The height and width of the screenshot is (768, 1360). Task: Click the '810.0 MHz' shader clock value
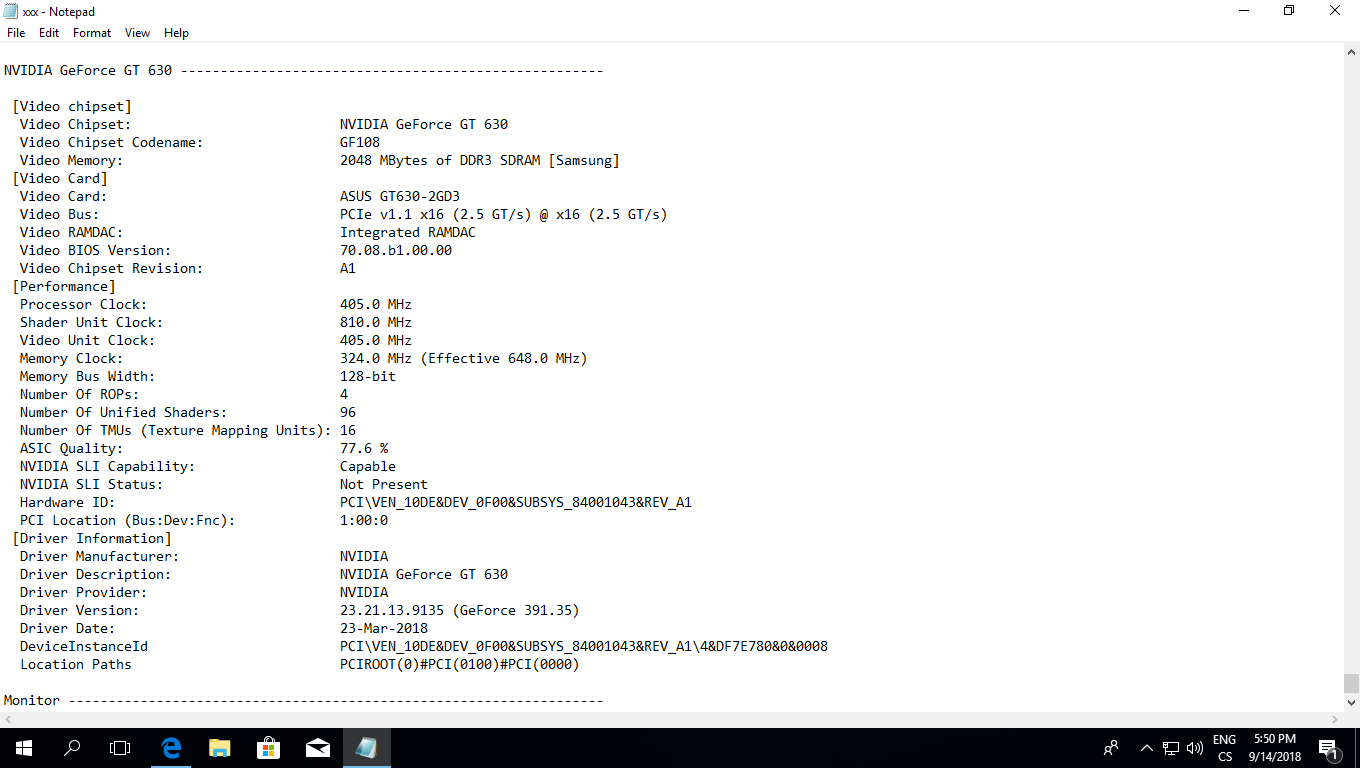[x=376, y=323]
